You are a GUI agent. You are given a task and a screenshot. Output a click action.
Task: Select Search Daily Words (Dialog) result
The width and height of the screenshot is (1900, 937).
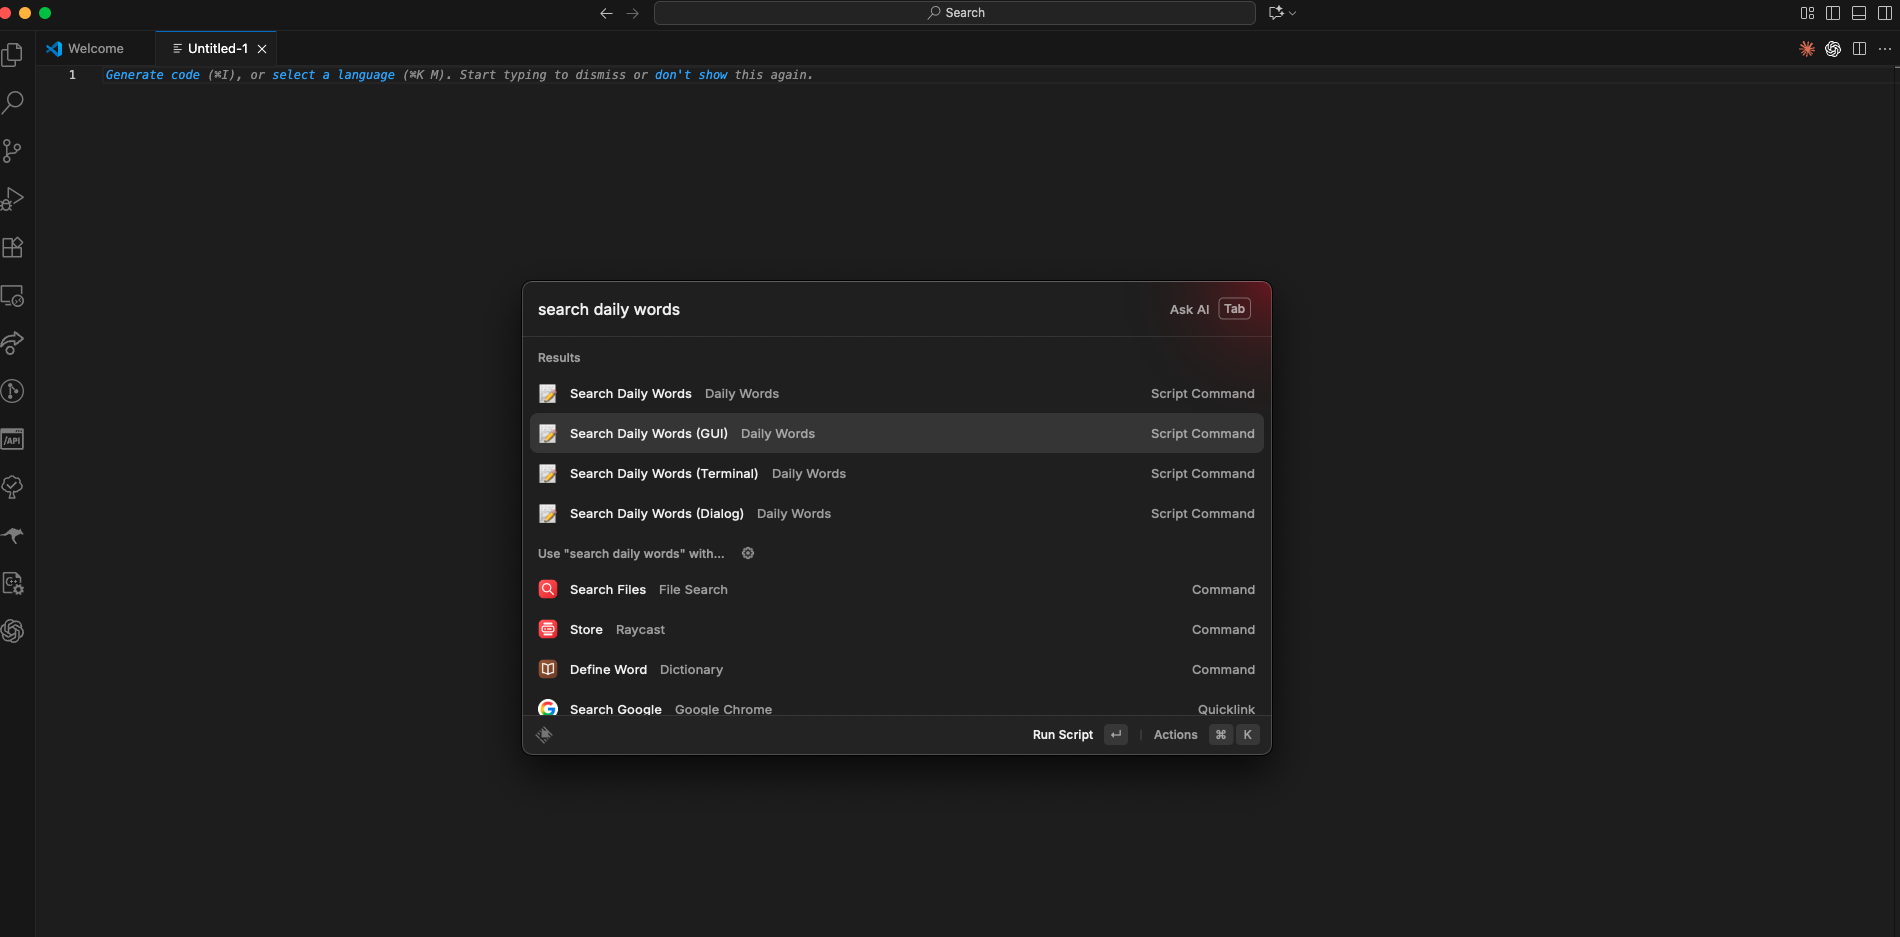click(897, 514)
